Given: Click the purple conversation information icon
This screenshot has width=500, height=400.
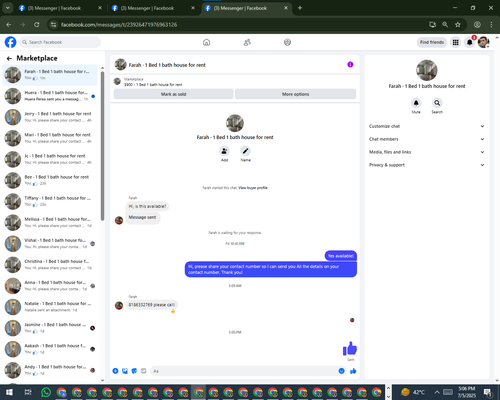Looking at the screenshot, I should [x=350, y=64].
